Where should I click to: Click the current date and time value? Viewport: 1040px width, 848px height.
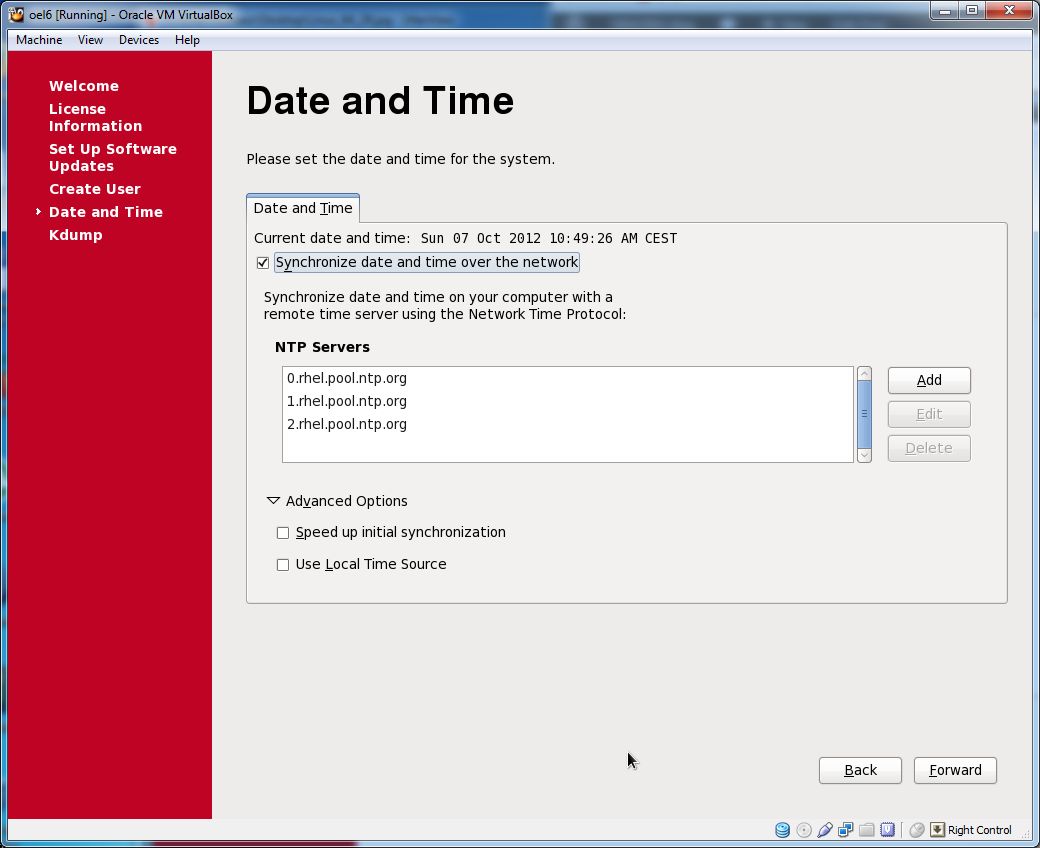point(549,238)
